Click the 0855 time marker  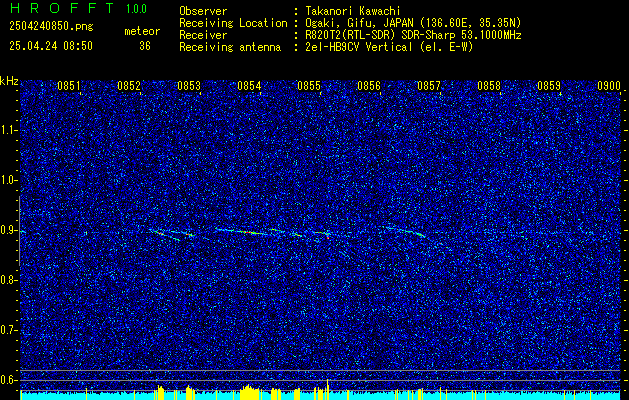[309, 86]
